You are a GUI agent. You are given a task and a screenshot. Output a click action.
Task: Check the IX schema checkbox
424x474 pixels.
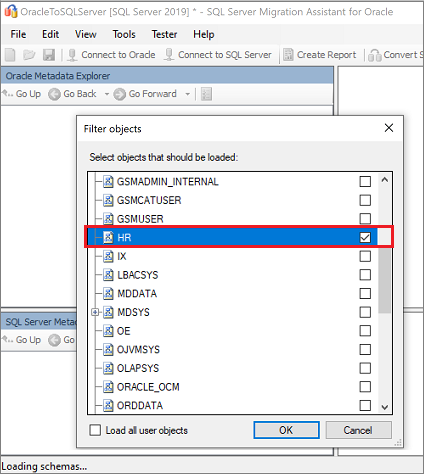365,256
